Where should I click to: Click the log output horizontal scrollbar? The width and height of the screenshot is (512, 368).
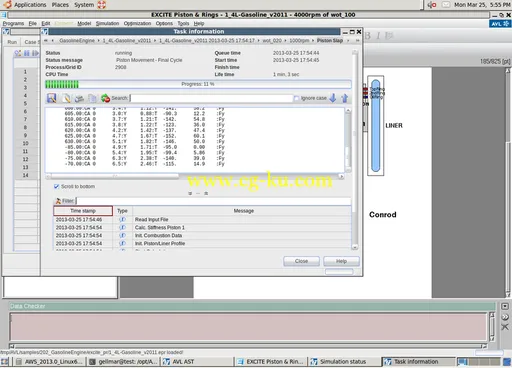(x=195, y=176)
